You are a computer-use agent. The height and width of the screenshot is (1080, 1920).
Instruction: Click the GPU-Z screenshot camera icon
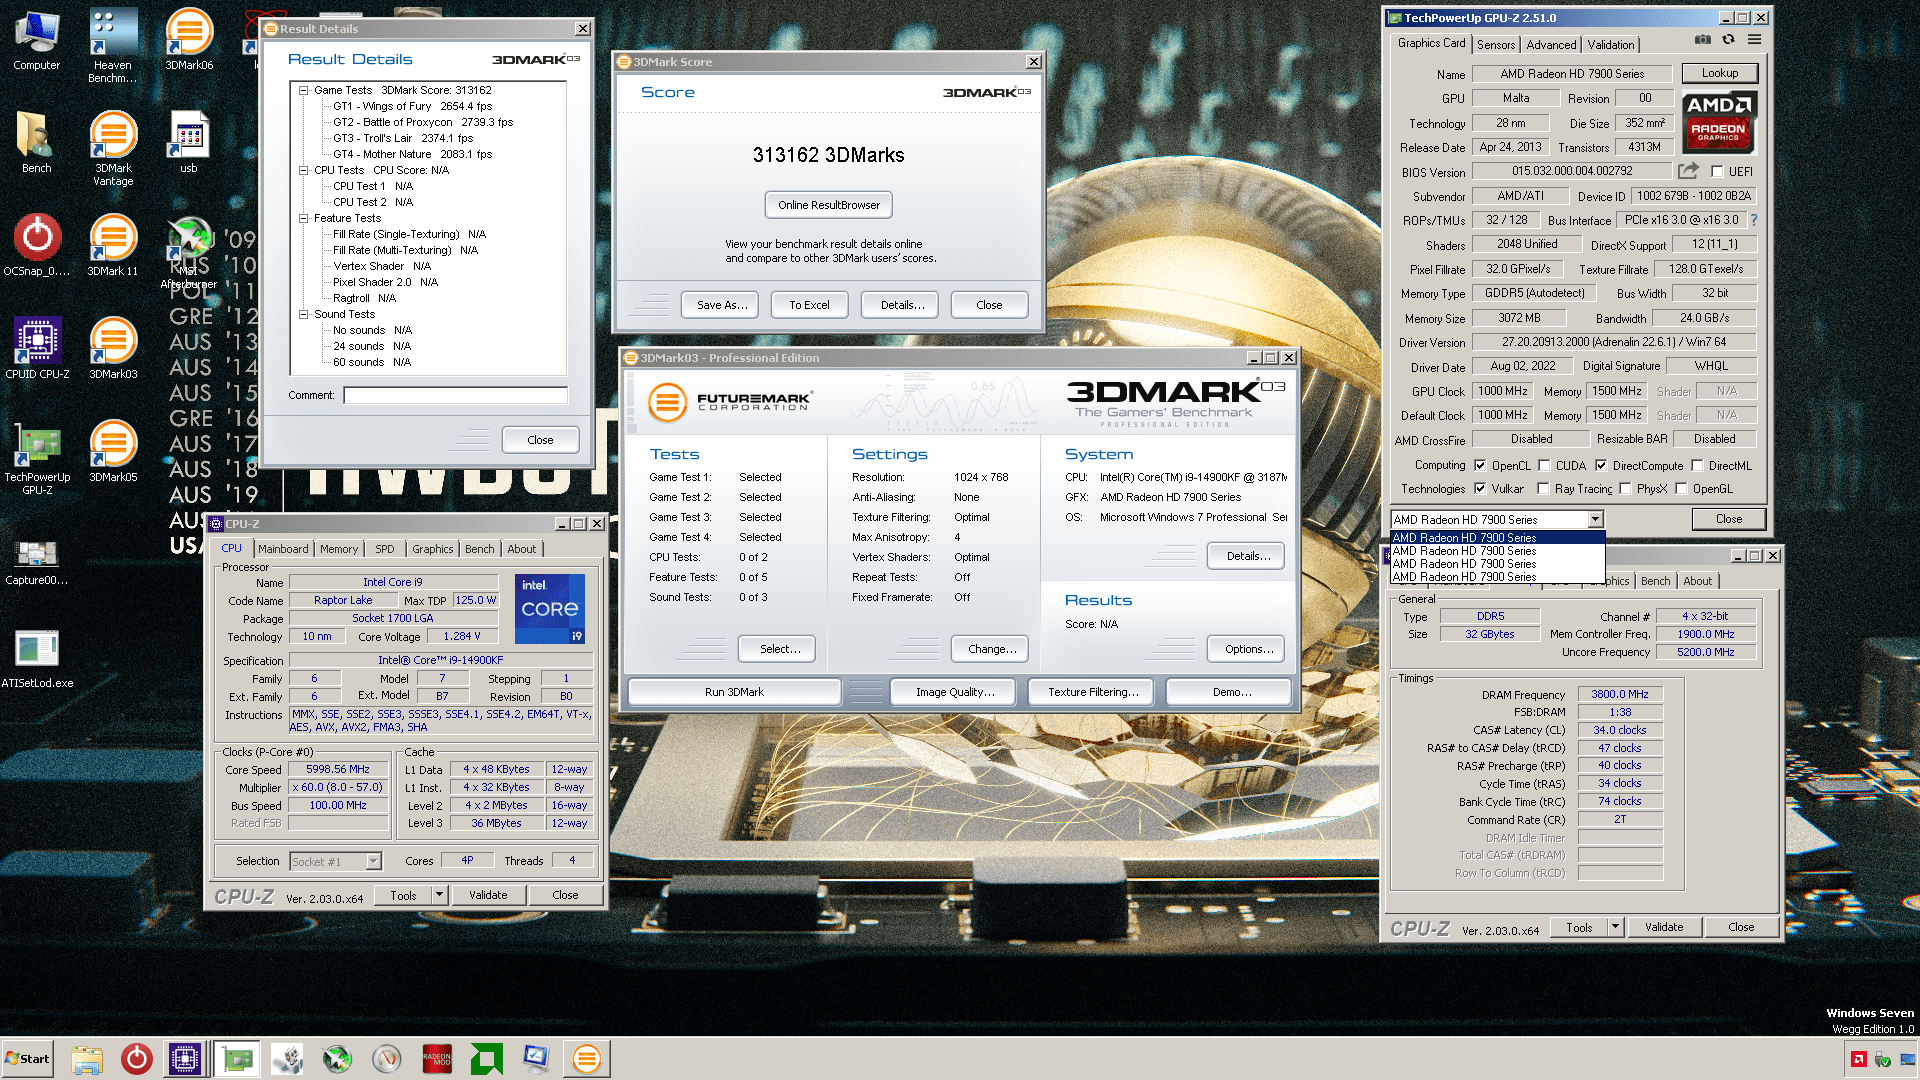point(1703,40)
